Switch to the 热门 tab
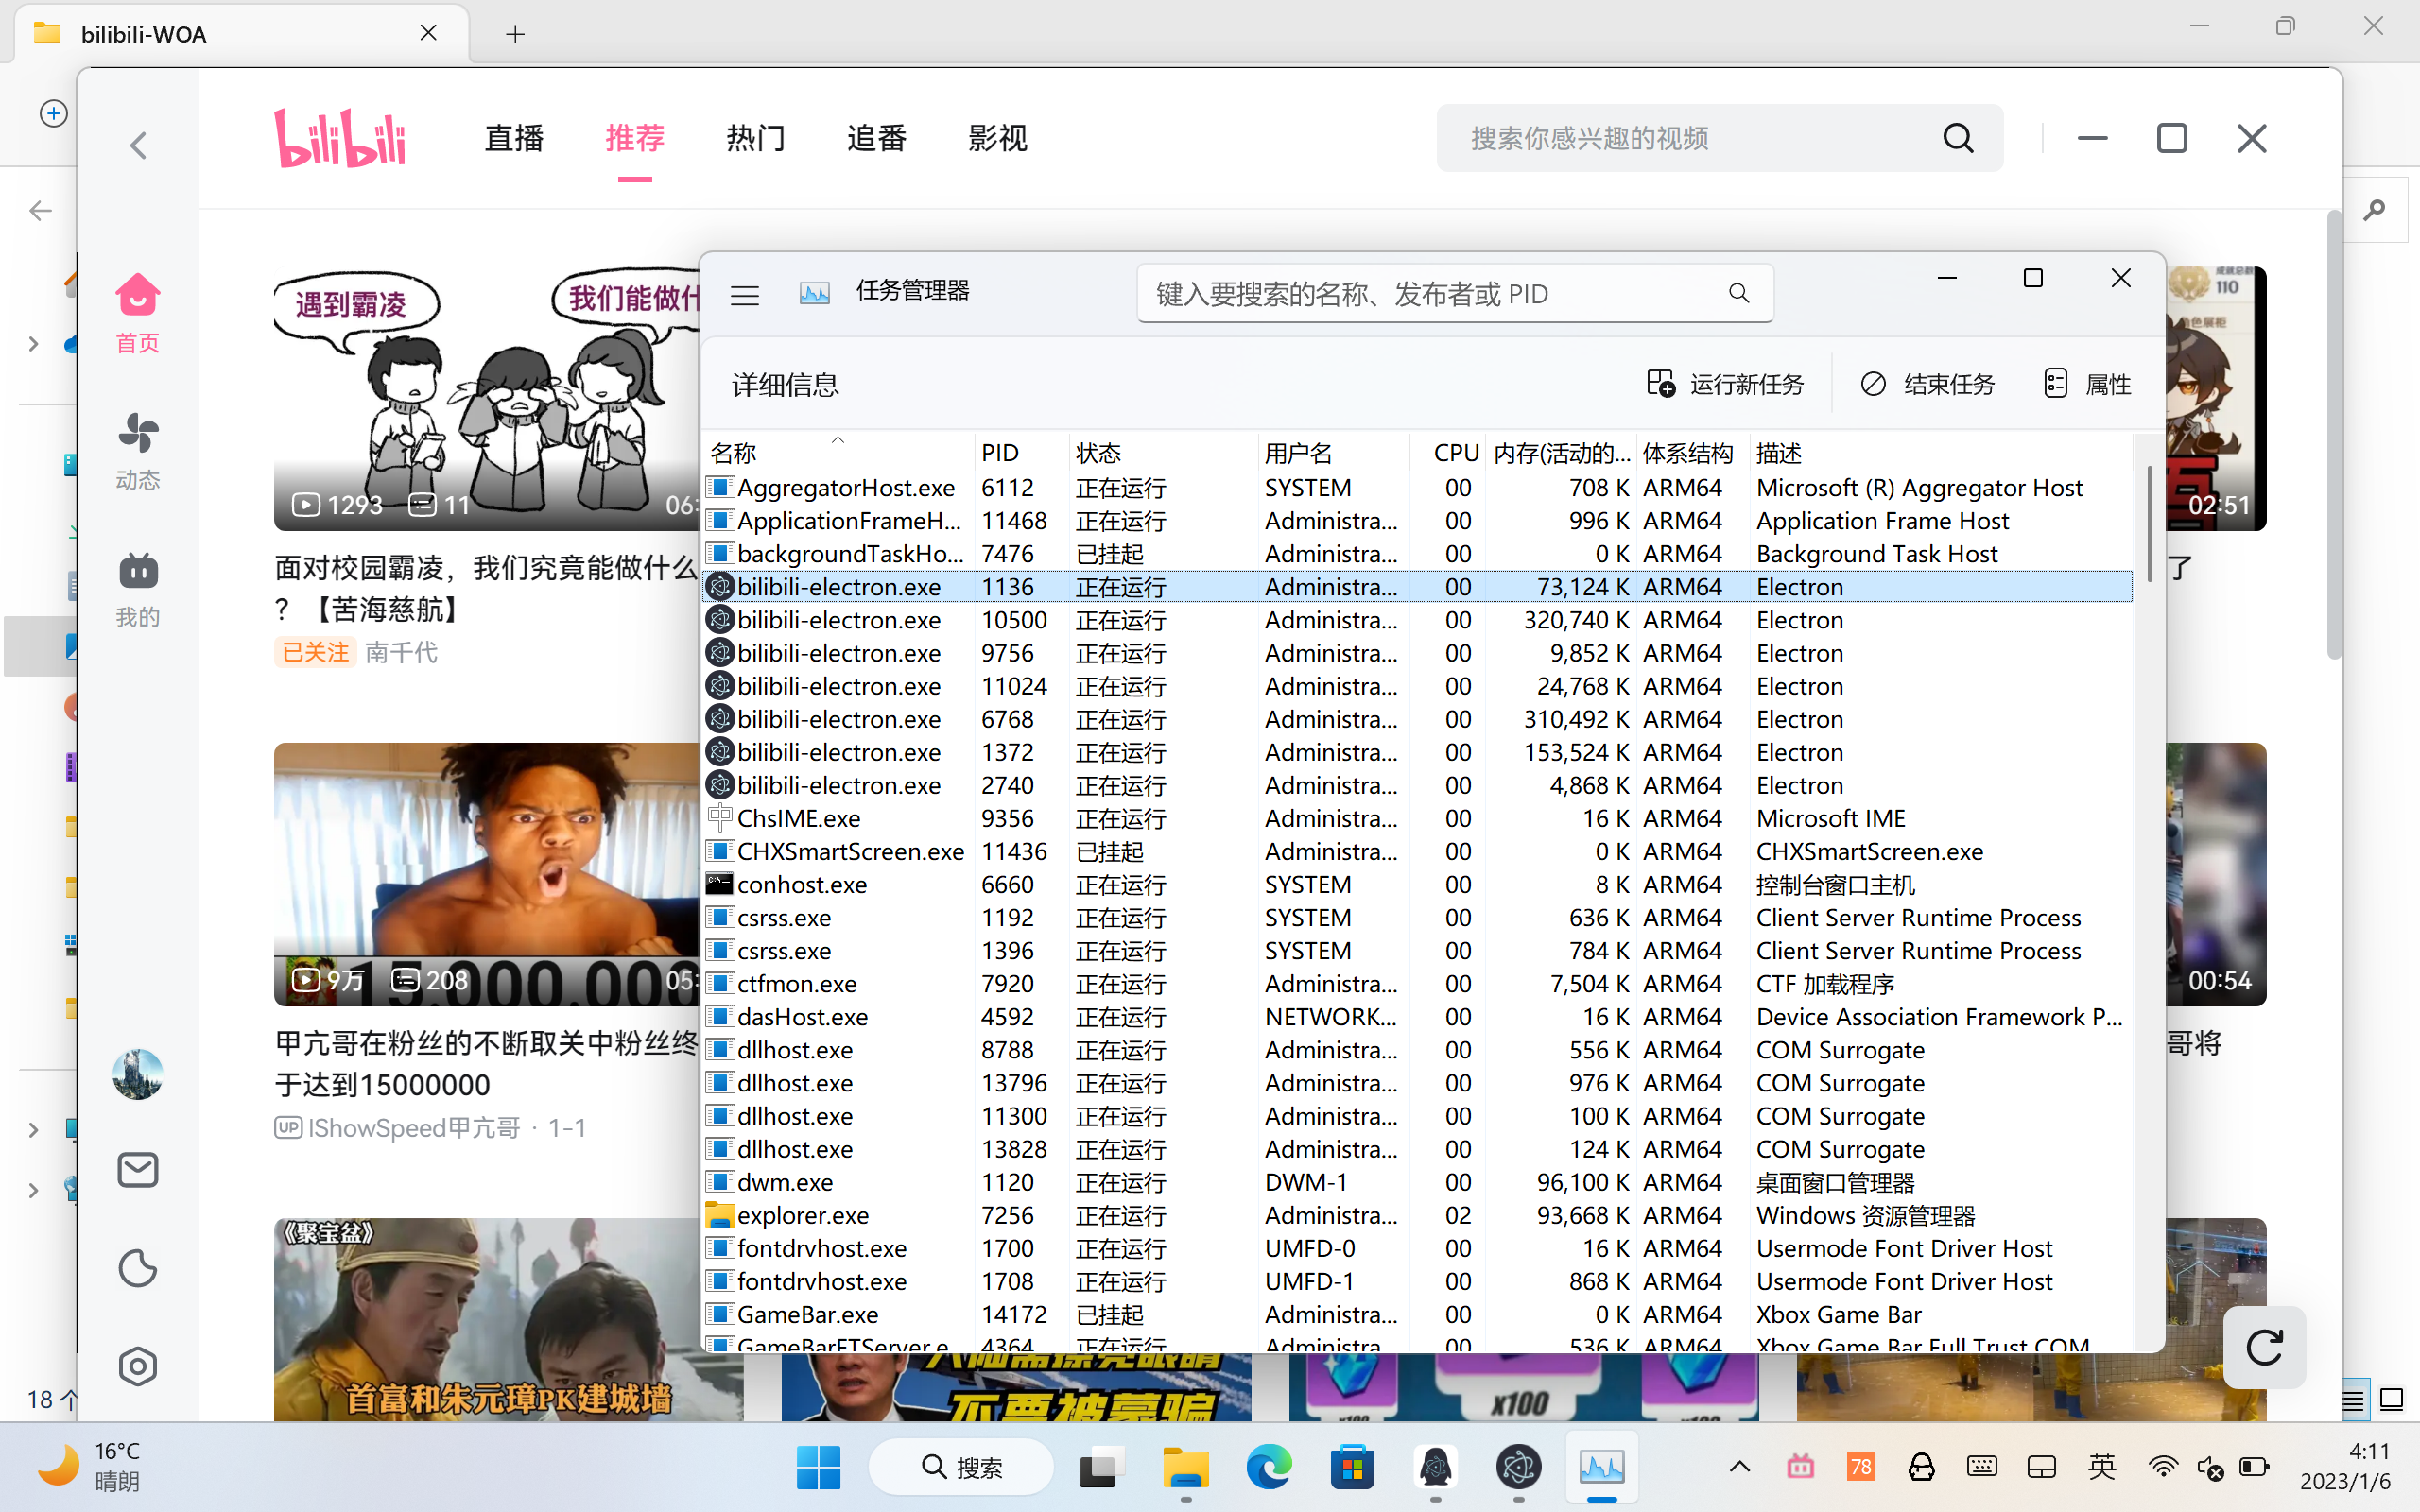 click(x=756, y=138)
